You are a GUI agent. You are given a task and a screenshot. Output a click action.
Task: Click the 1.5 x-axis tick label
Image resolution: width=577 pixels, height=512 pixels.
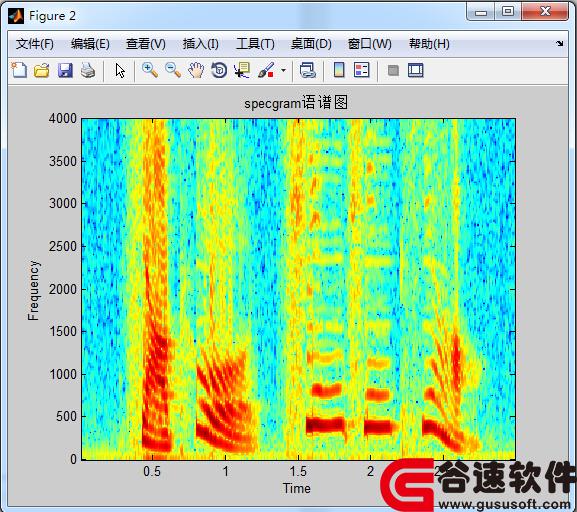(298, 472)
